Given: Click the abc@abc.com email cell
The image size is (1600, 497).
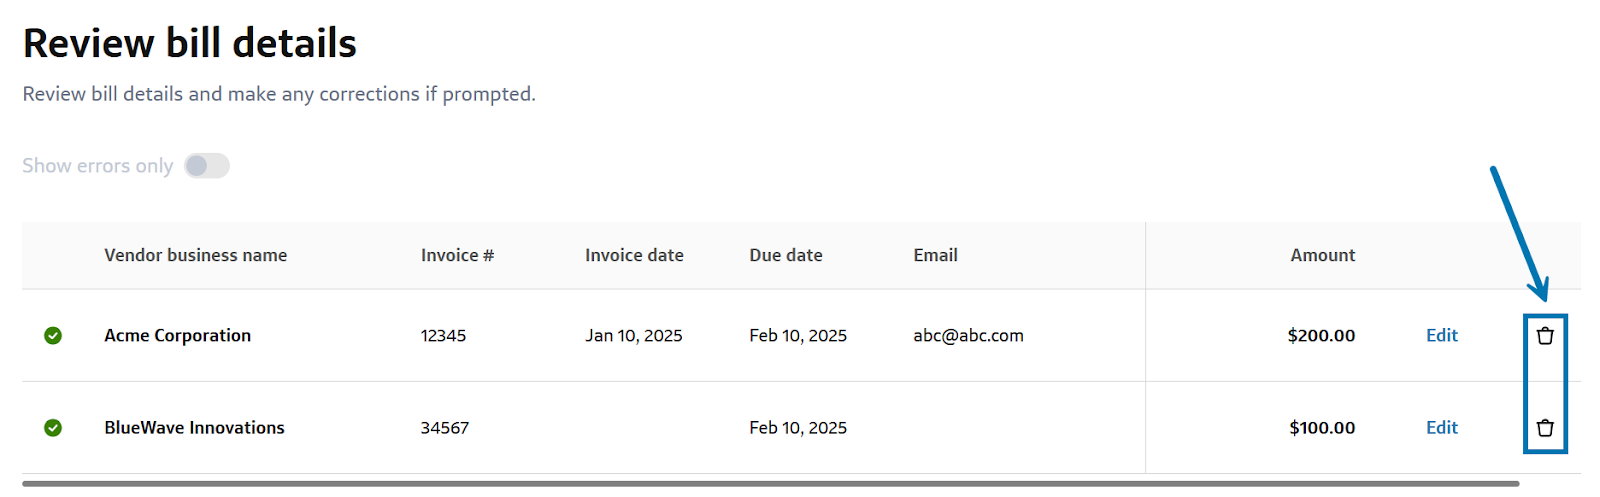Looking at the screenshot, I should (968, 336).
